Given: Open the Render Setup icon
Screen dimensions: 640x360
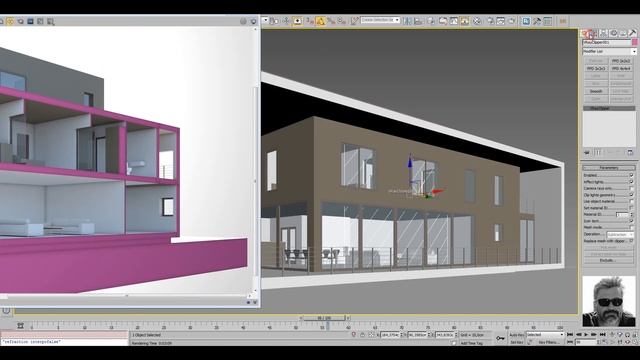Looking at the screenshot, I should pos(491,21).
